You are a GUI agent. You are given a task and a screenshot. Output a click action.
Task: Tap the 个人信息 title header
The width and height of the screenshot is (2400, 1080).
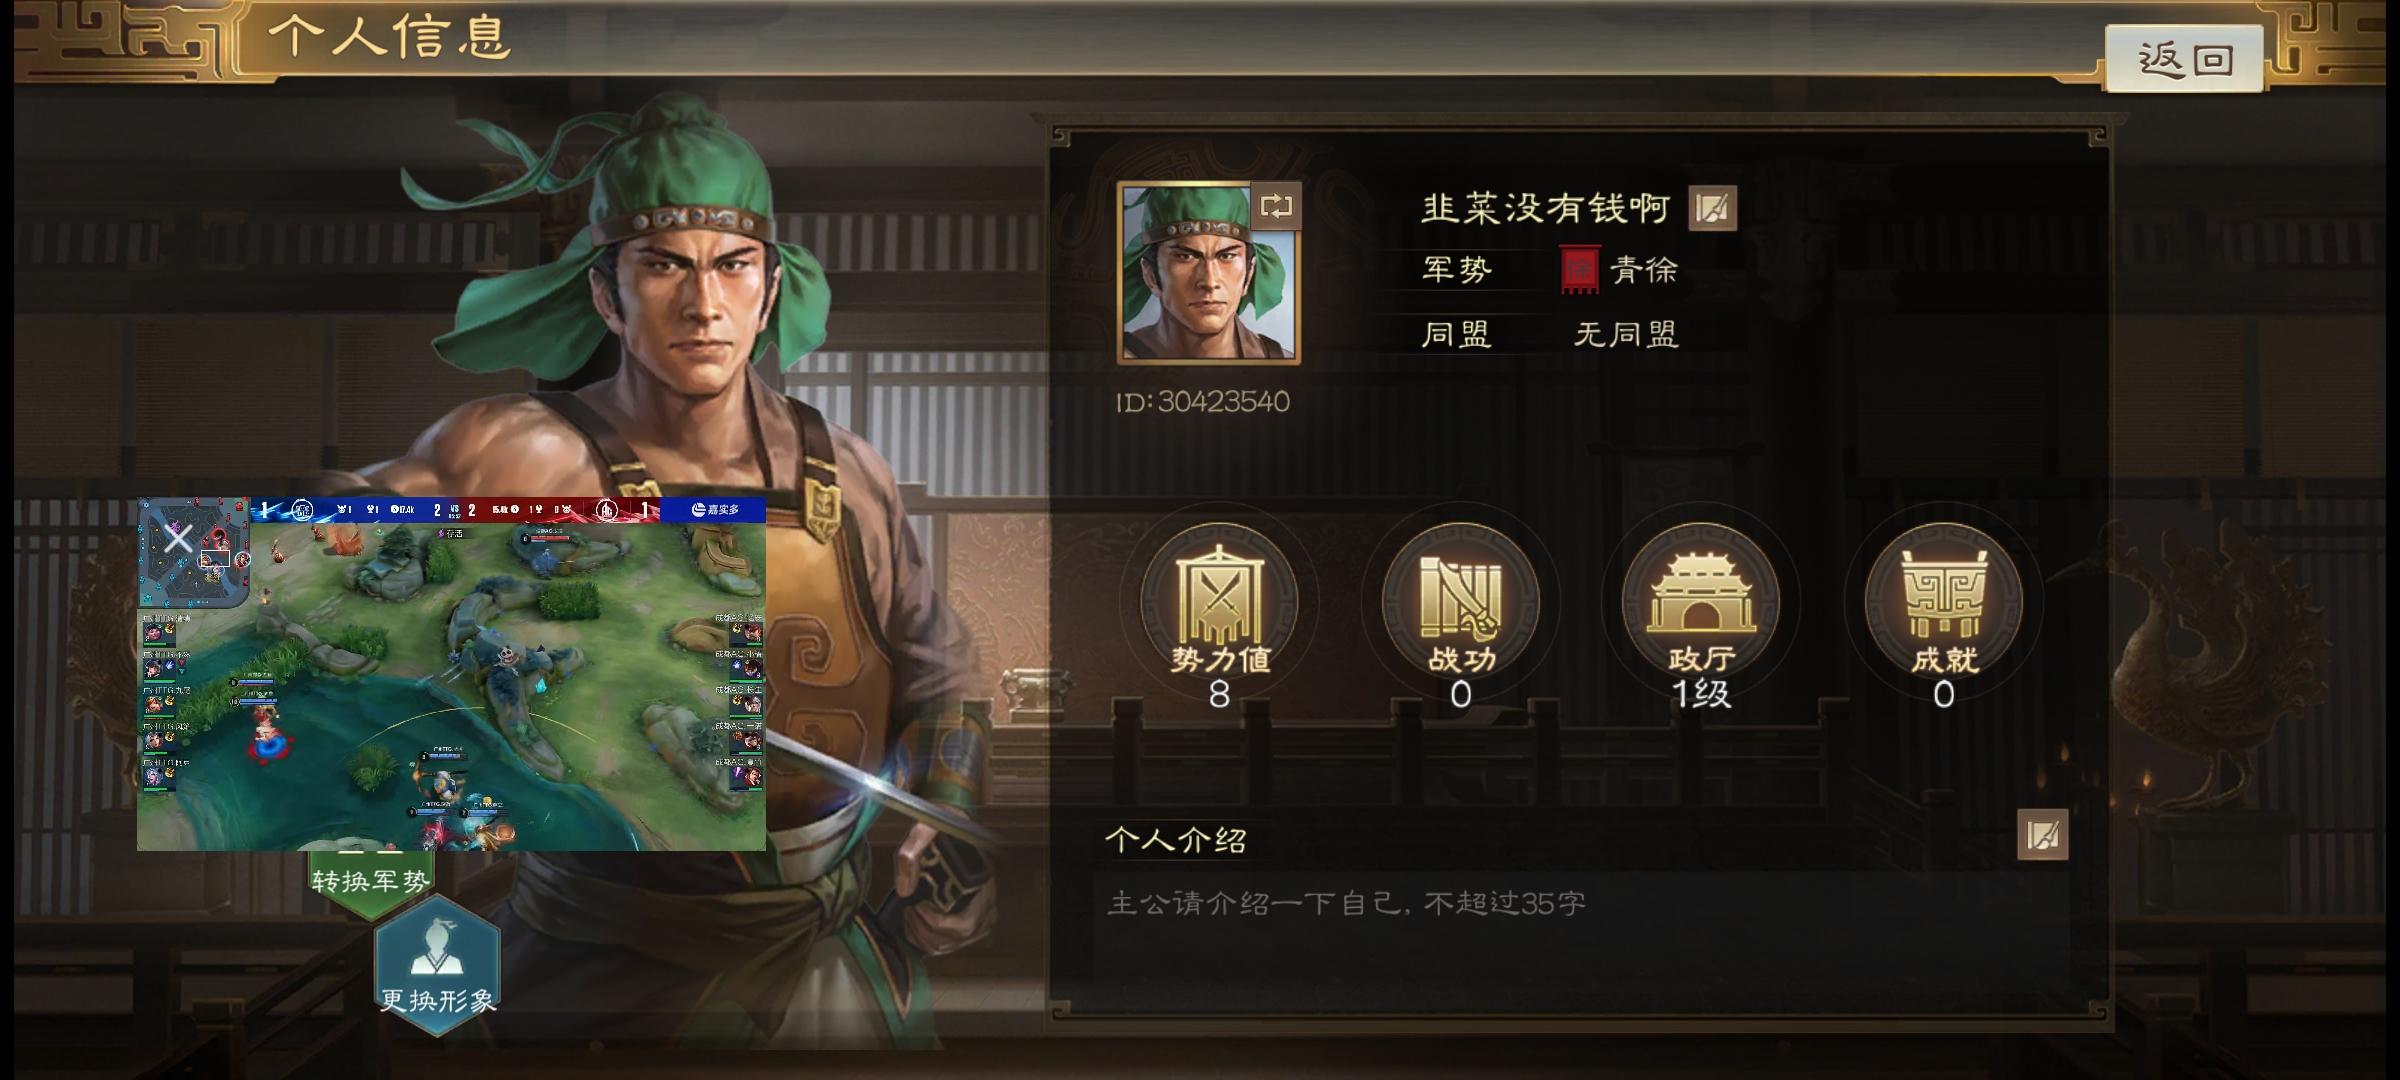pyautogui.click(x=390, y=38)
